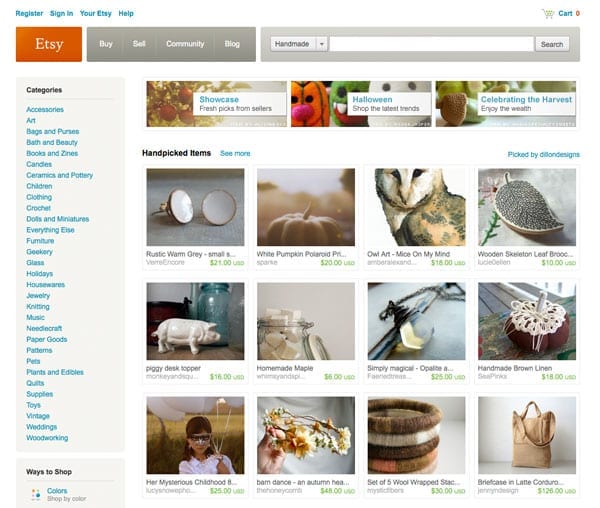
Task: Expand the Handmade search dropdown arrow
Action: click(321, 44)
